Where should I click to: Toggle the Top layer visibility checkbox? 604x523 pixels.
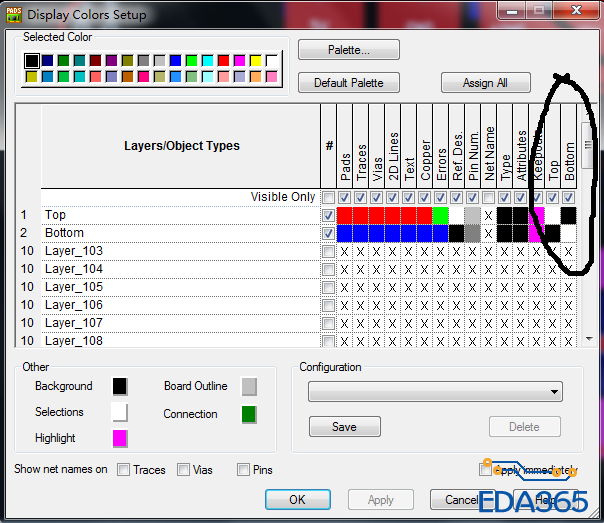click(328, 215)
